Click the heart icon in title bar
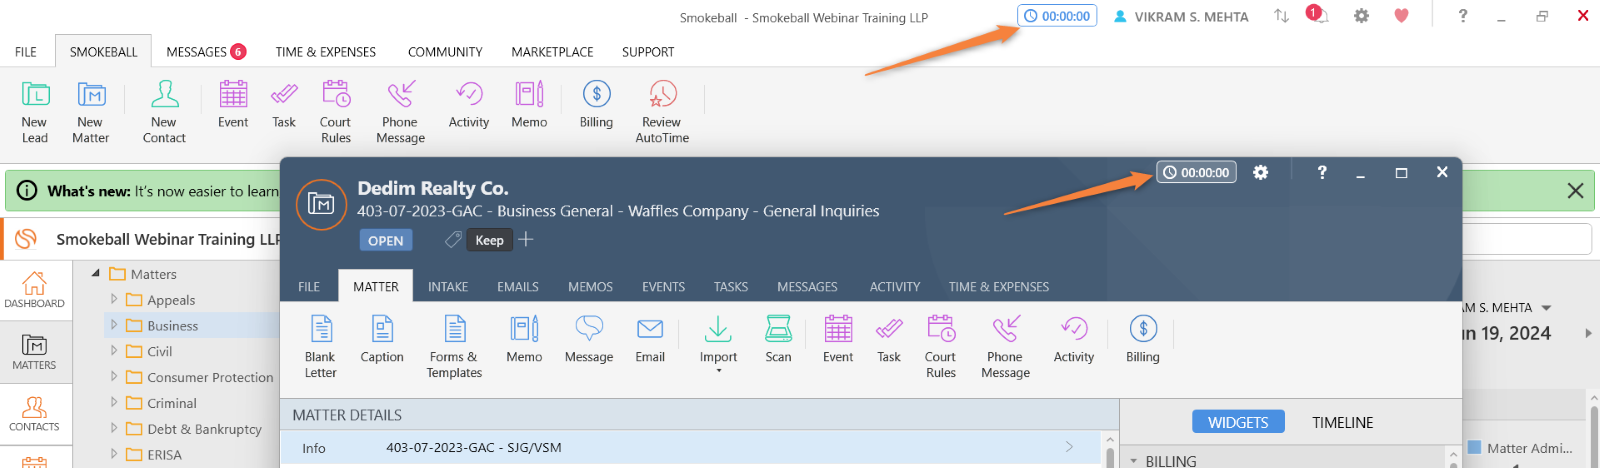This screenshot has width=1600, height=468. (1401, 16)
